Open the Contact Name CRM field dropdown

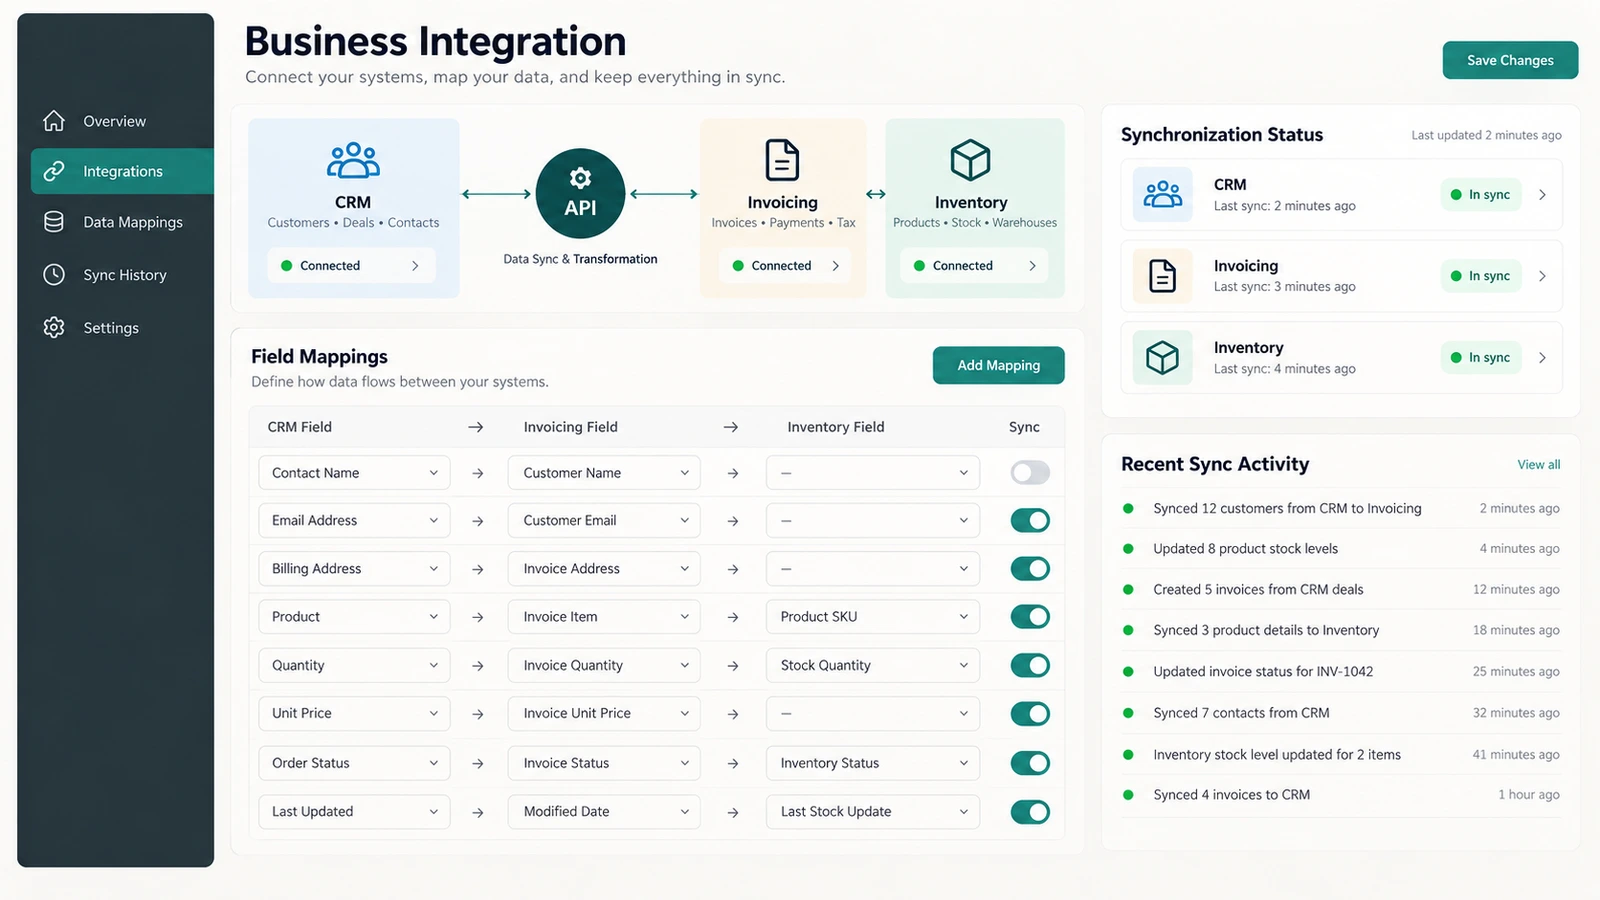pyautogui.click(x=354, y=473)
